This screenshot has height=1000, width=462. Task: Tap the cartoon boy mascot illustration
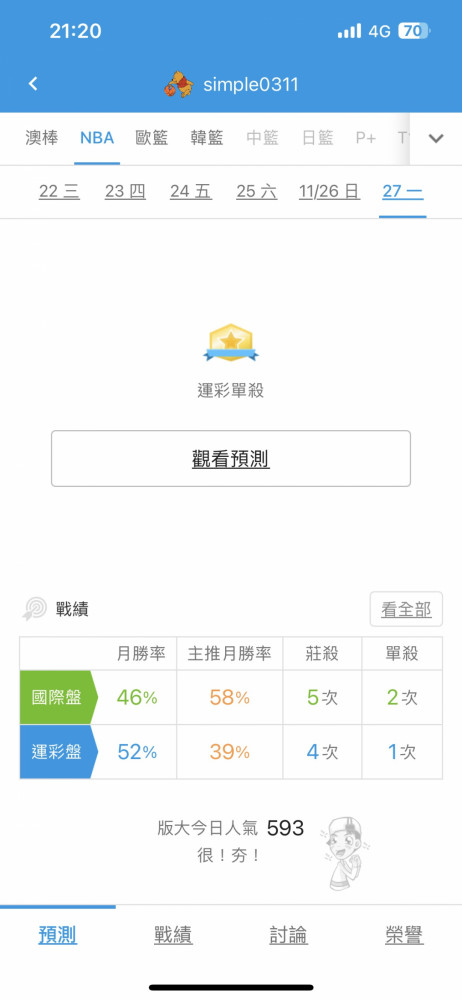(x=344, y=853)
